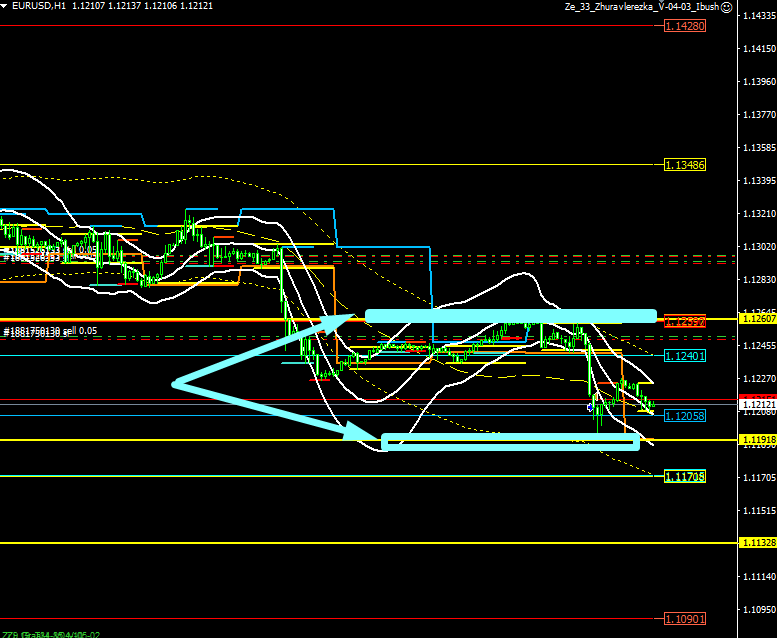Click the yellow 1.11918 price axis tag
Viewport: 777px width, 638px height.
click(x=758, y=440)
